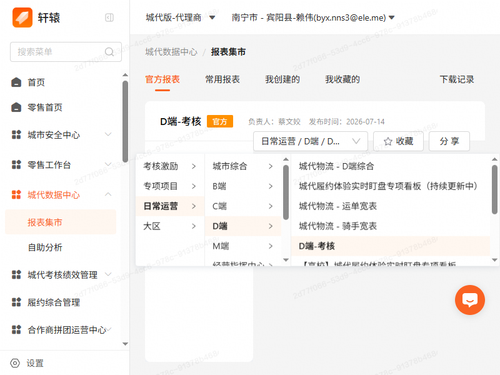
Task: Open the 日常运营 / D端 cascader dropdown
Action: point(310,141)
